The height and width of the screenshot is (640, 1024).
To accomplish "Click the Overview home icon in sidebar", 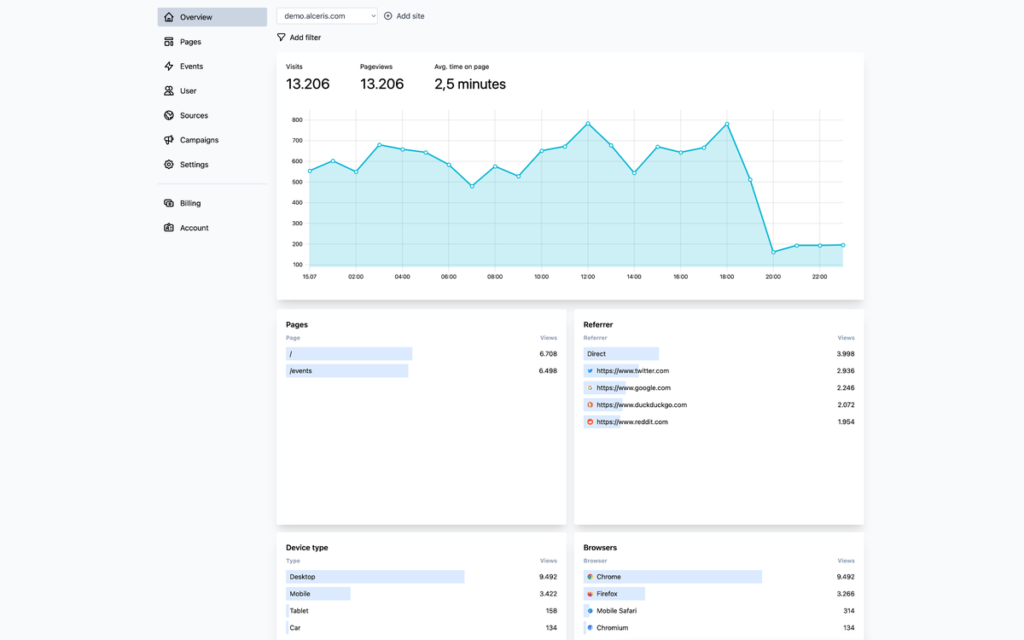I will pos(168,17).
